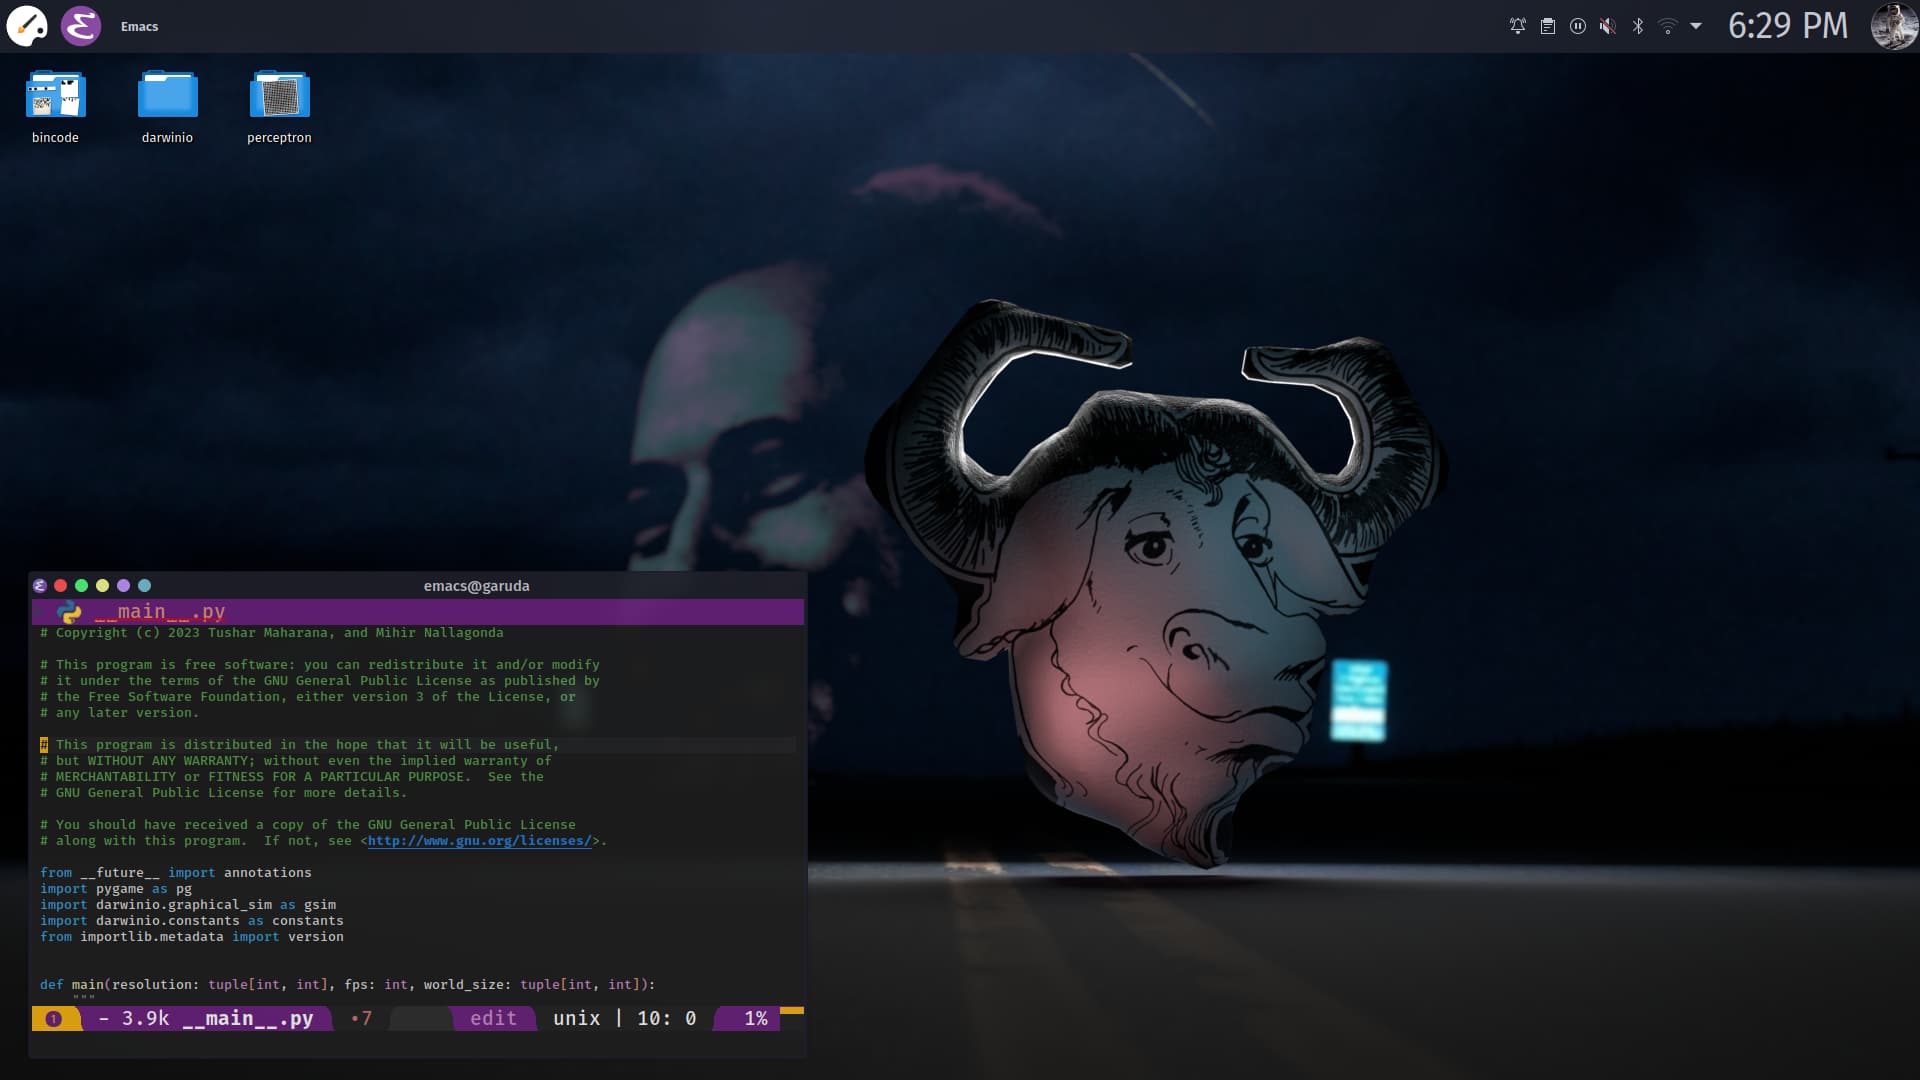Click the 10: 0 cursor position in modeline
Viewport: 1920px width, 1080px height.
(667, 1019)
